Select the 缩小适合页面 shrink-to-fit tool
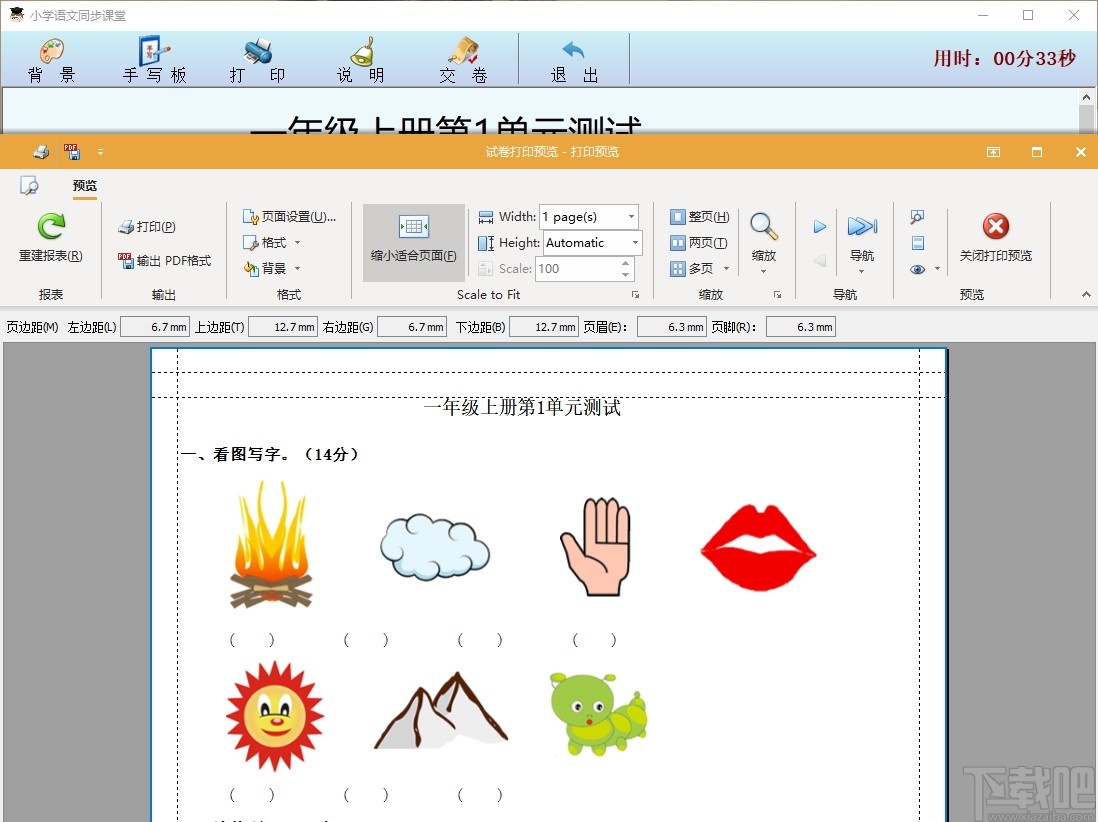 412,240
